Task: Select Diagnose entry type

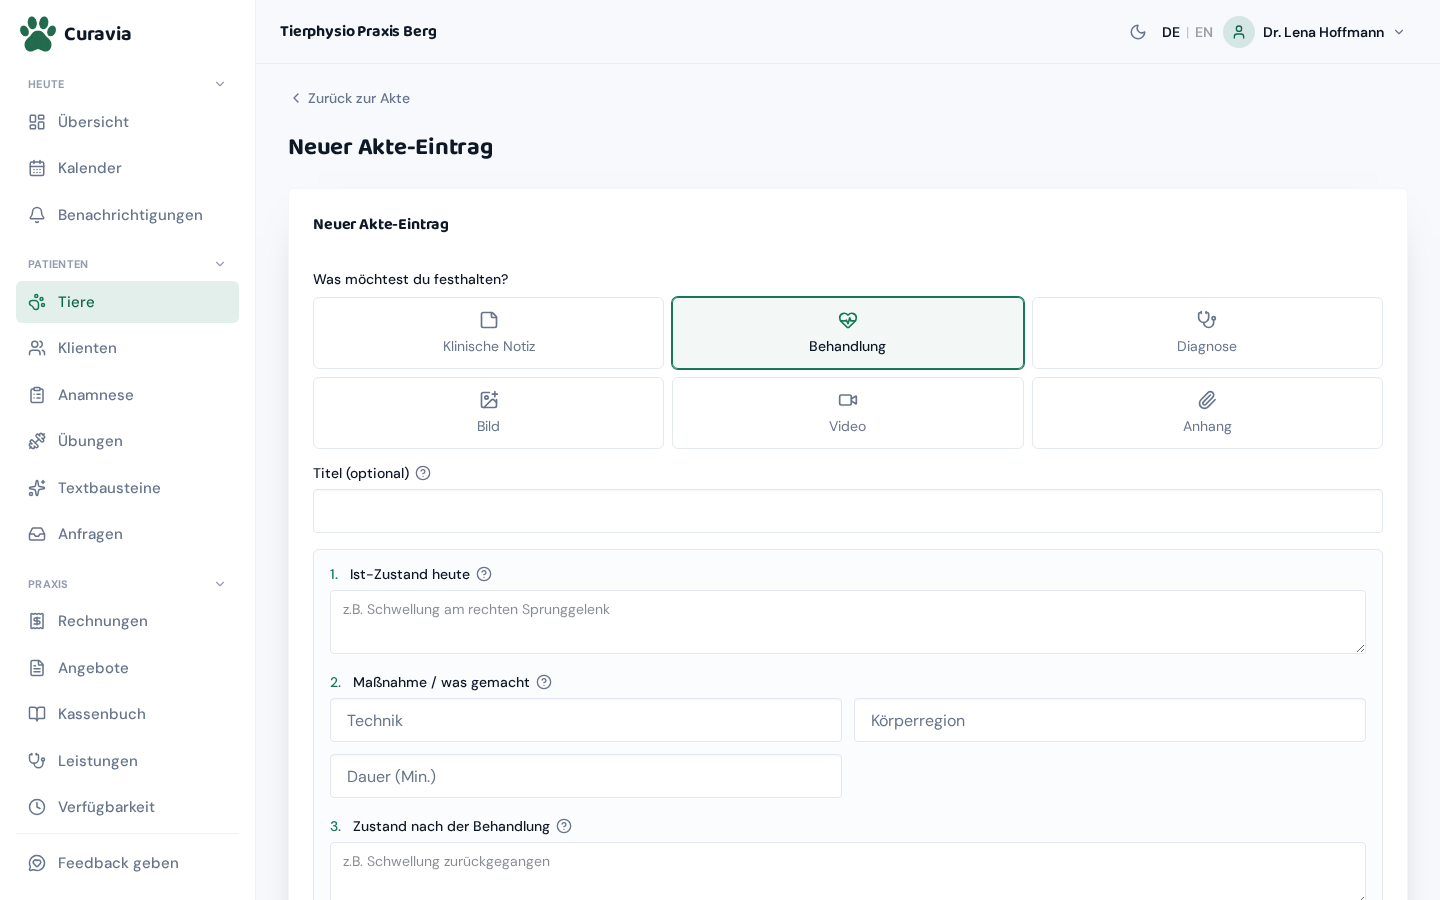Action: (x=1207, y=333)
